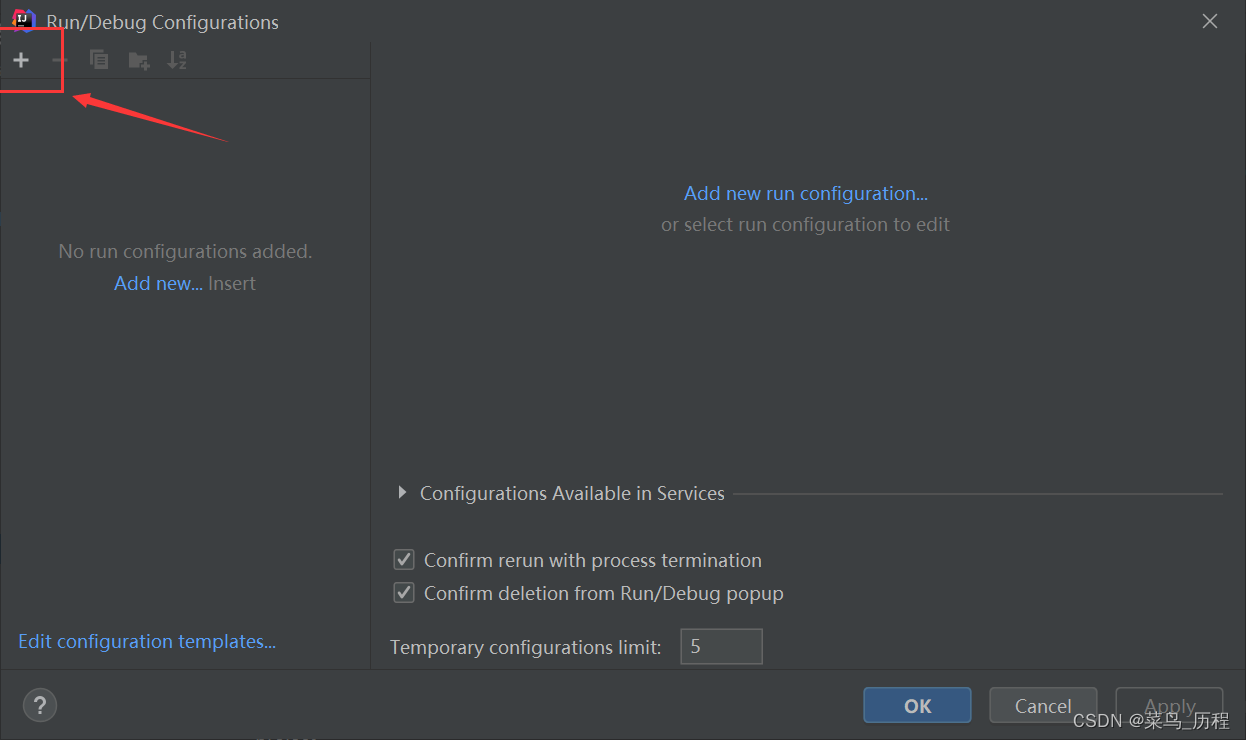This screenshot has width=1246, height=740.
Task: Click the Add new run configuration link
Action: pyautogui.click(x=806, y=193)
